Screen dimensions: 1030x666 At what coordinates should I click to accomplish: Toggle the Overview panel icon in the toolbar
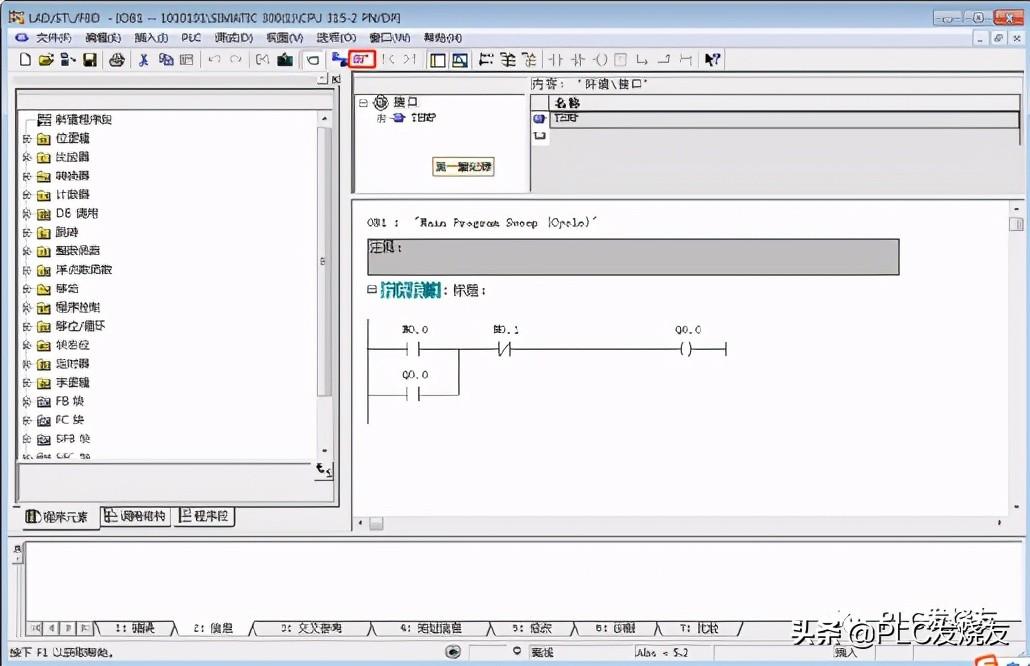[437, 60]
